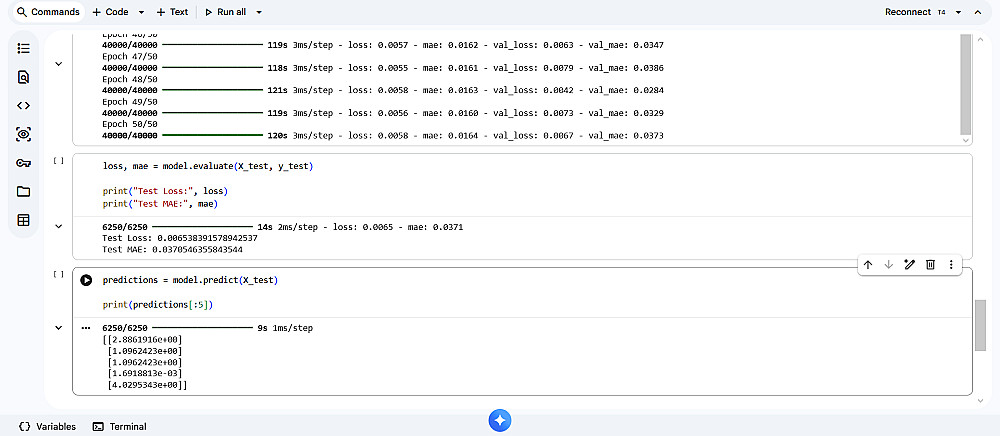1000x436 pixels.
Task: Open the Commands search palette
Action: [48, 12]
